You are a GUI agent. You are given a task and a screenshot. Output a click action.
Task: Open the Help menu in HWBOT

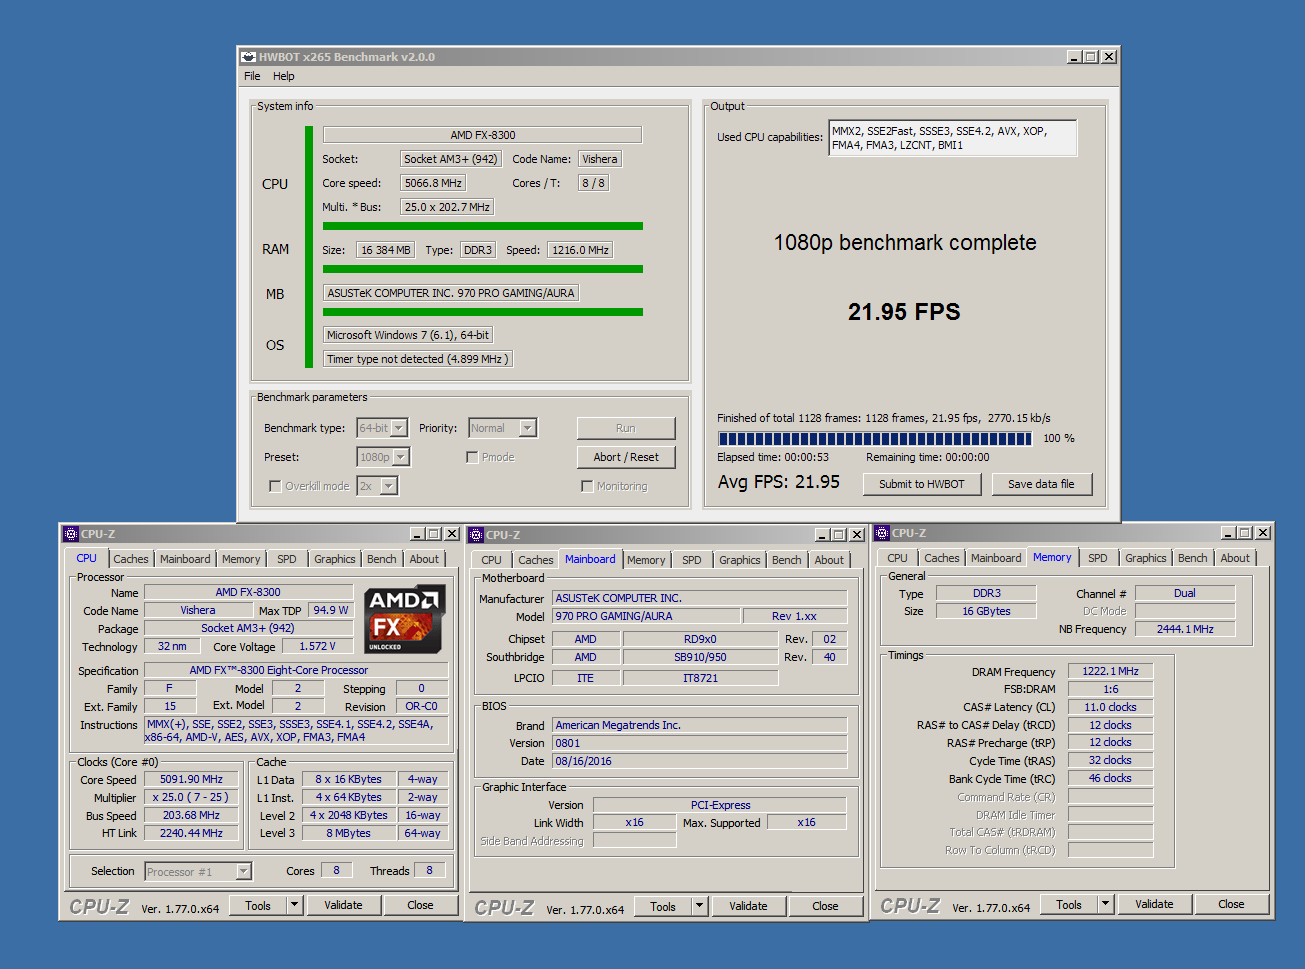point(284,76)
